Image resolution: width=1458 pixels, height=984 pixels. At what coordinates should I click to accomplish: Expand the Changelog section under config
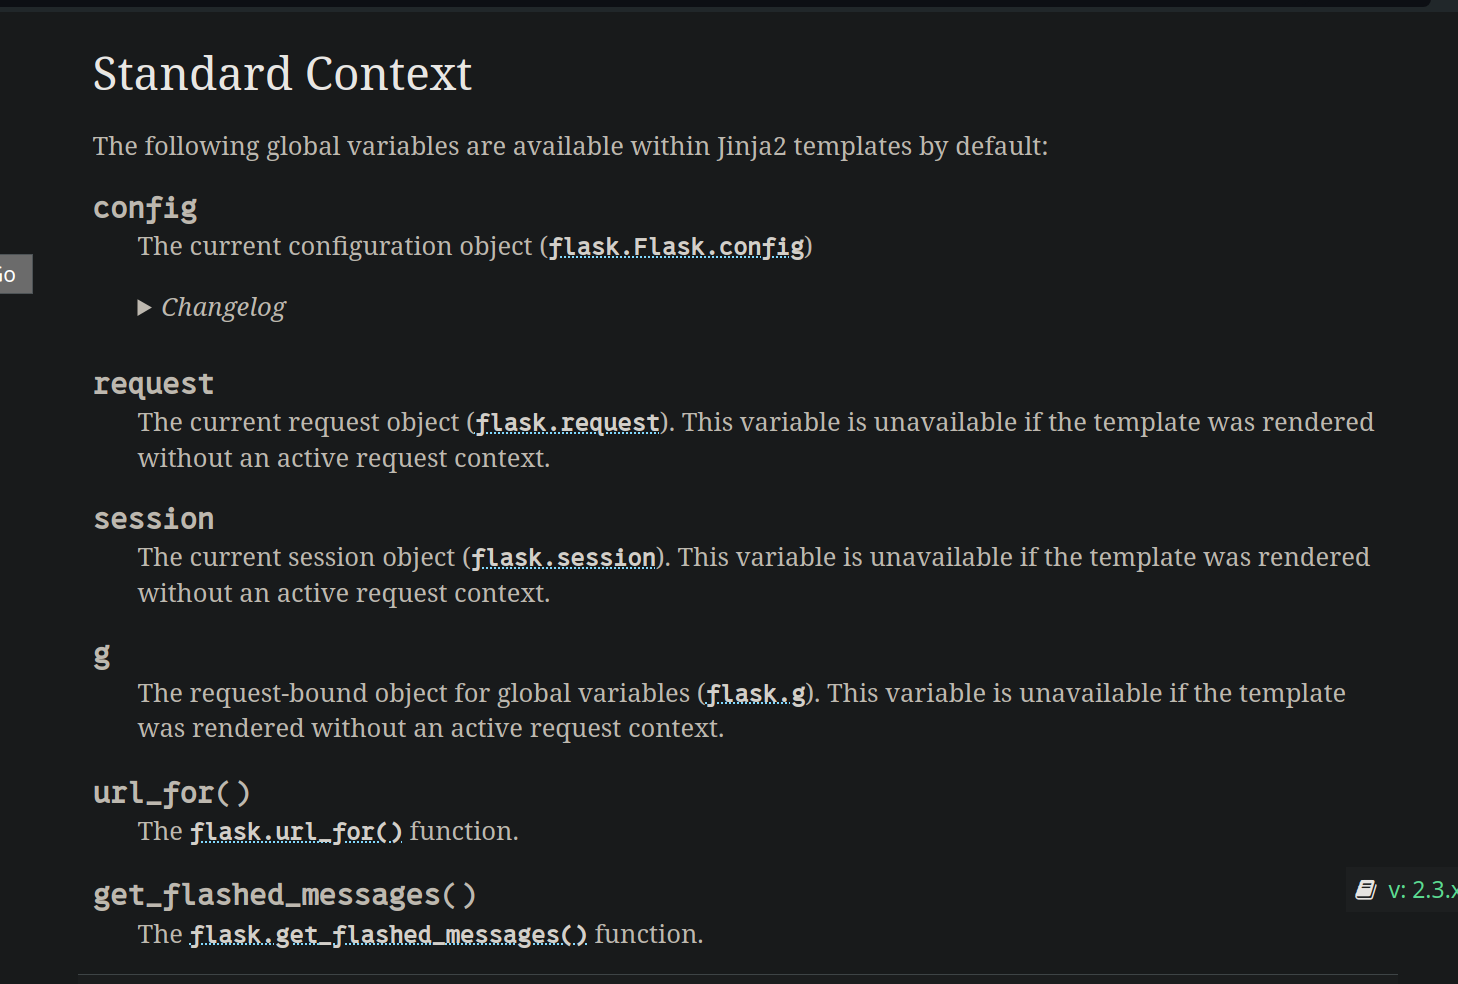point(222,307)
